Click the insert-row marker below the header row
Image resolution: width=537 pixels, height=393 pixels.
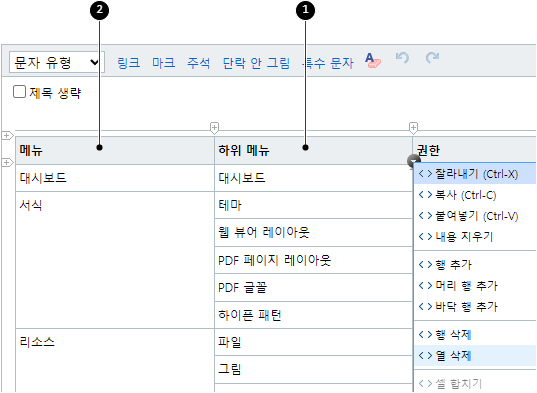pyautogui.click(x=7, y=162)
